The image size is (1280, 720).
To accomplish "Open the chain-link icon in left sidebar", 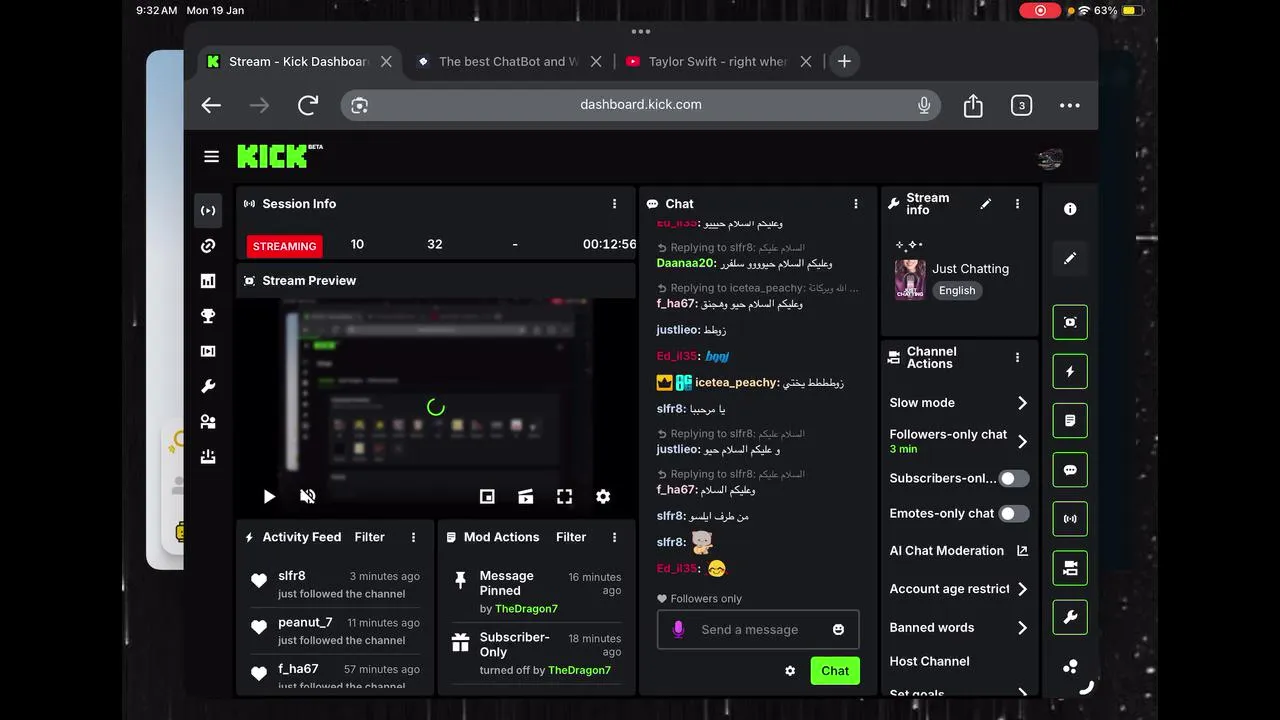I will (208, 246).
